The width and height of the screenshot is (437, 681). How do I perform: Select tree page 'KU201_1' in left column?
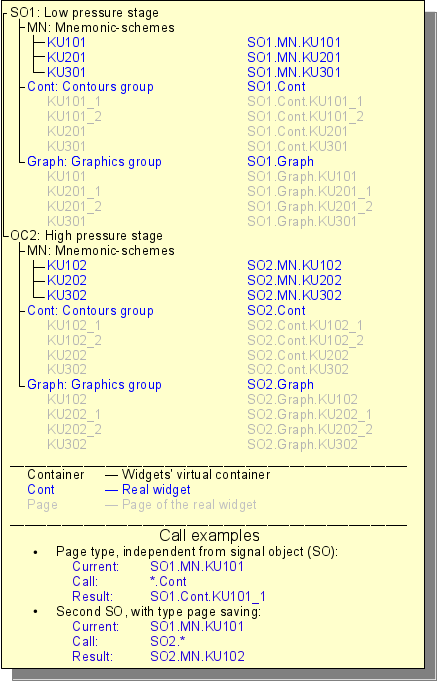point(74,191)
